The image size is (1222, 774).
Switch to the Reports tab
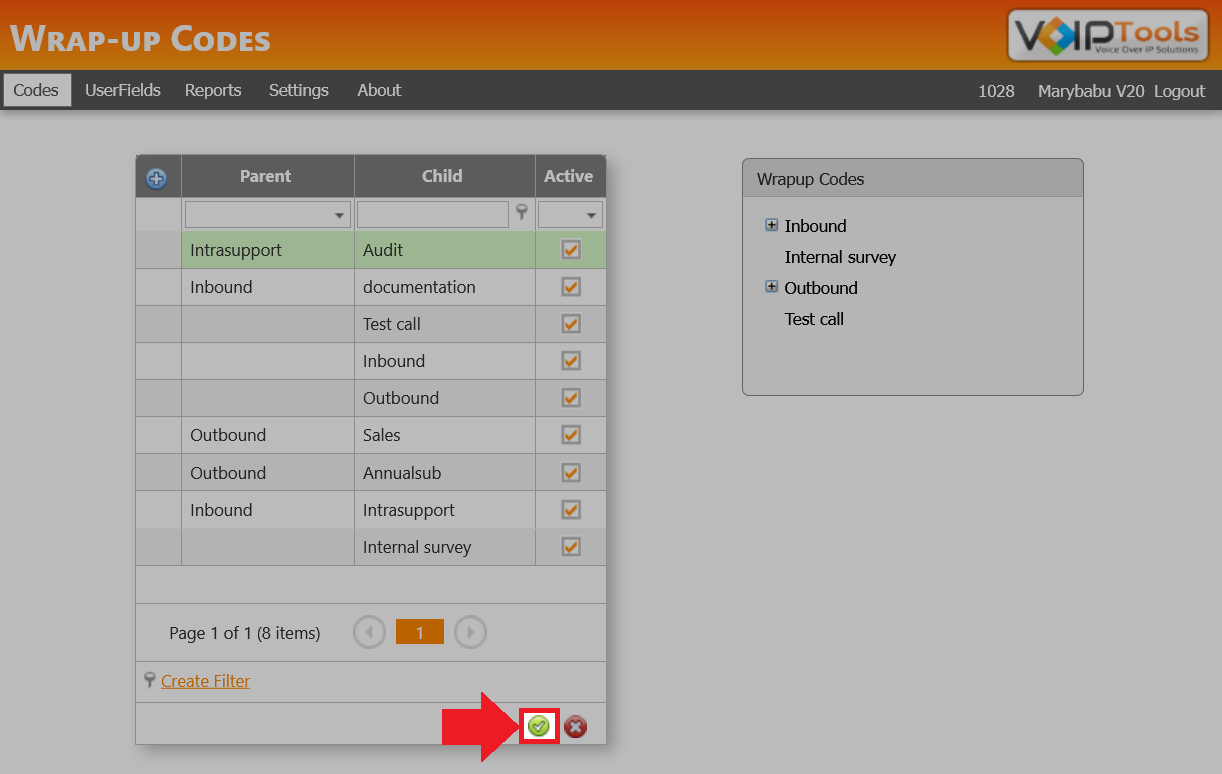213,90
